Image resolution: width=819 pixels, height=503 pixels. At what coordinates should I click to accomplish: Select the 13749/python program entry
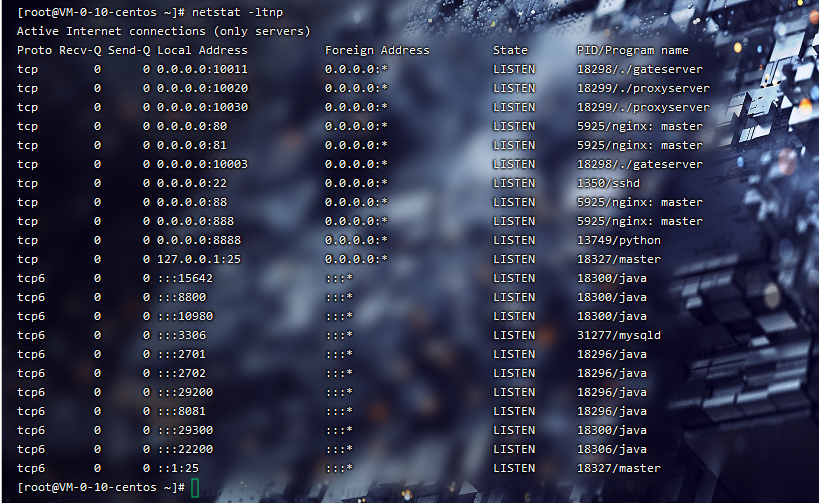[618, 240]
